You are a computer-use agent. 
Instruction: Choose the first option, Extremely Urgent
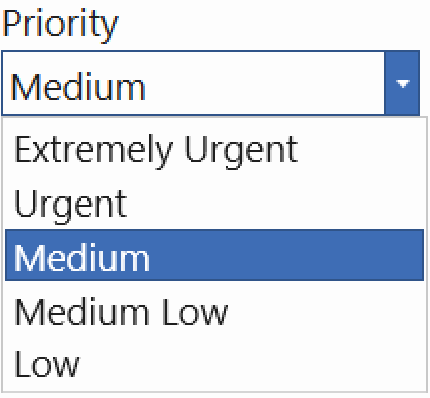pyautogui.click(x=214, y=149)
